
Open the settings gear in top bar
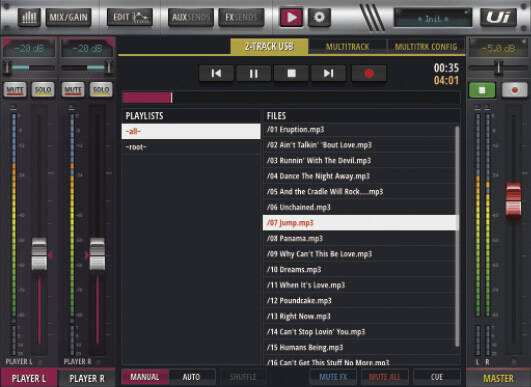click(x=319, y=17)
